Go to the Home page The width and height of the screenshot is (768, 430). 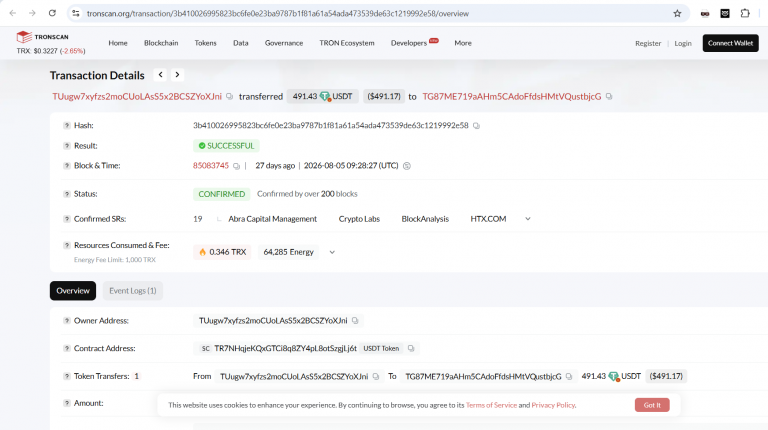(118, 43)
